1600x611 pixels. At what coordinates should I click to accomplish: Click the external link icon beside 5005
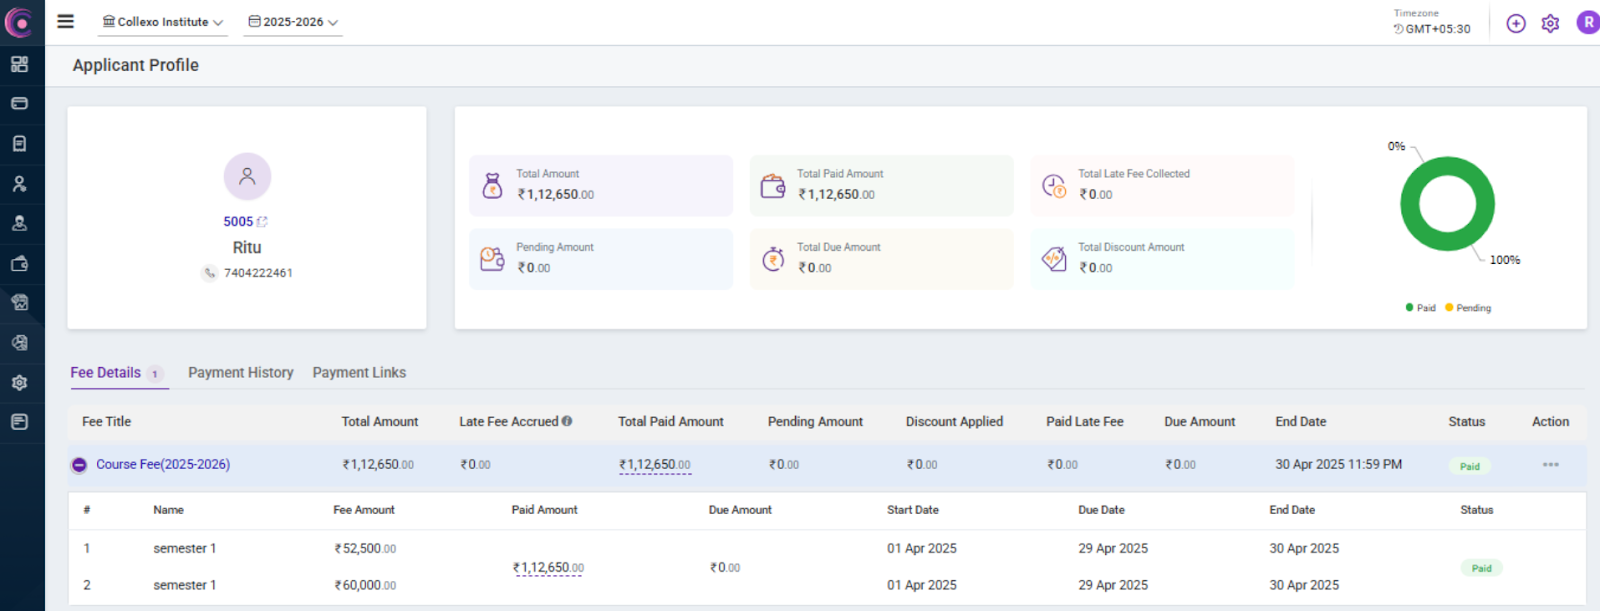pos(262,222)
